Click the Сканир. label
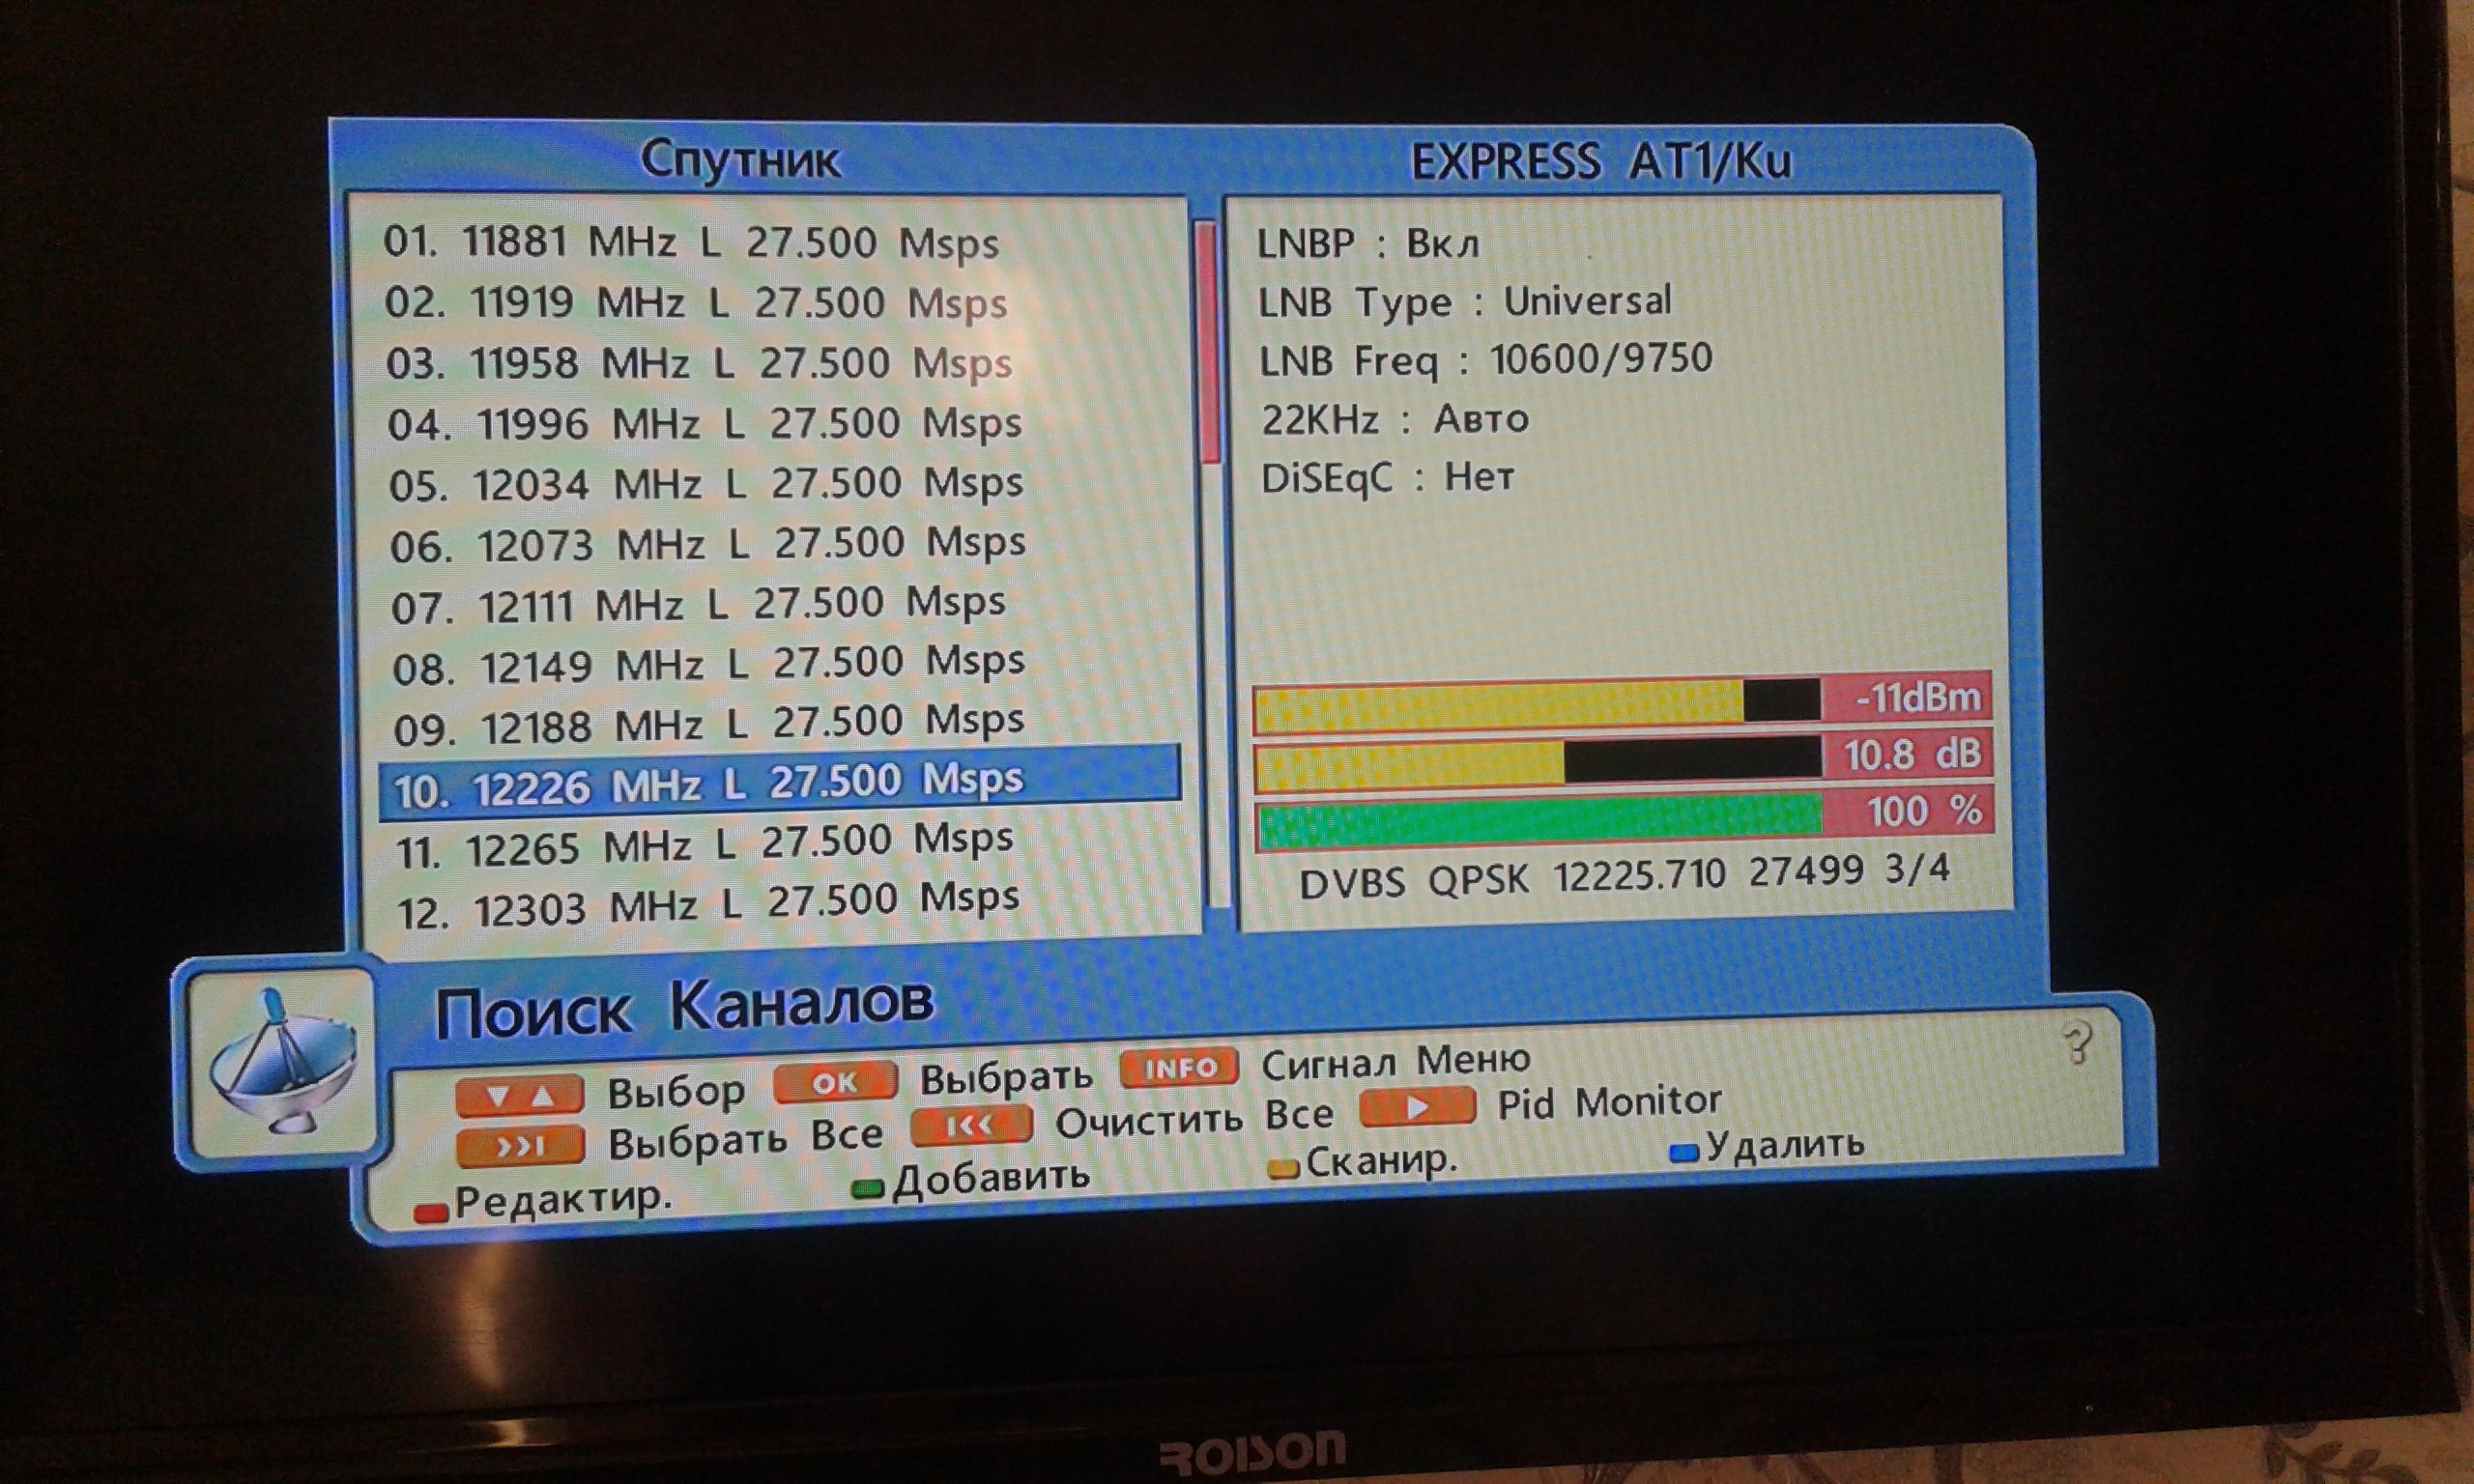 (1383, 1162)
